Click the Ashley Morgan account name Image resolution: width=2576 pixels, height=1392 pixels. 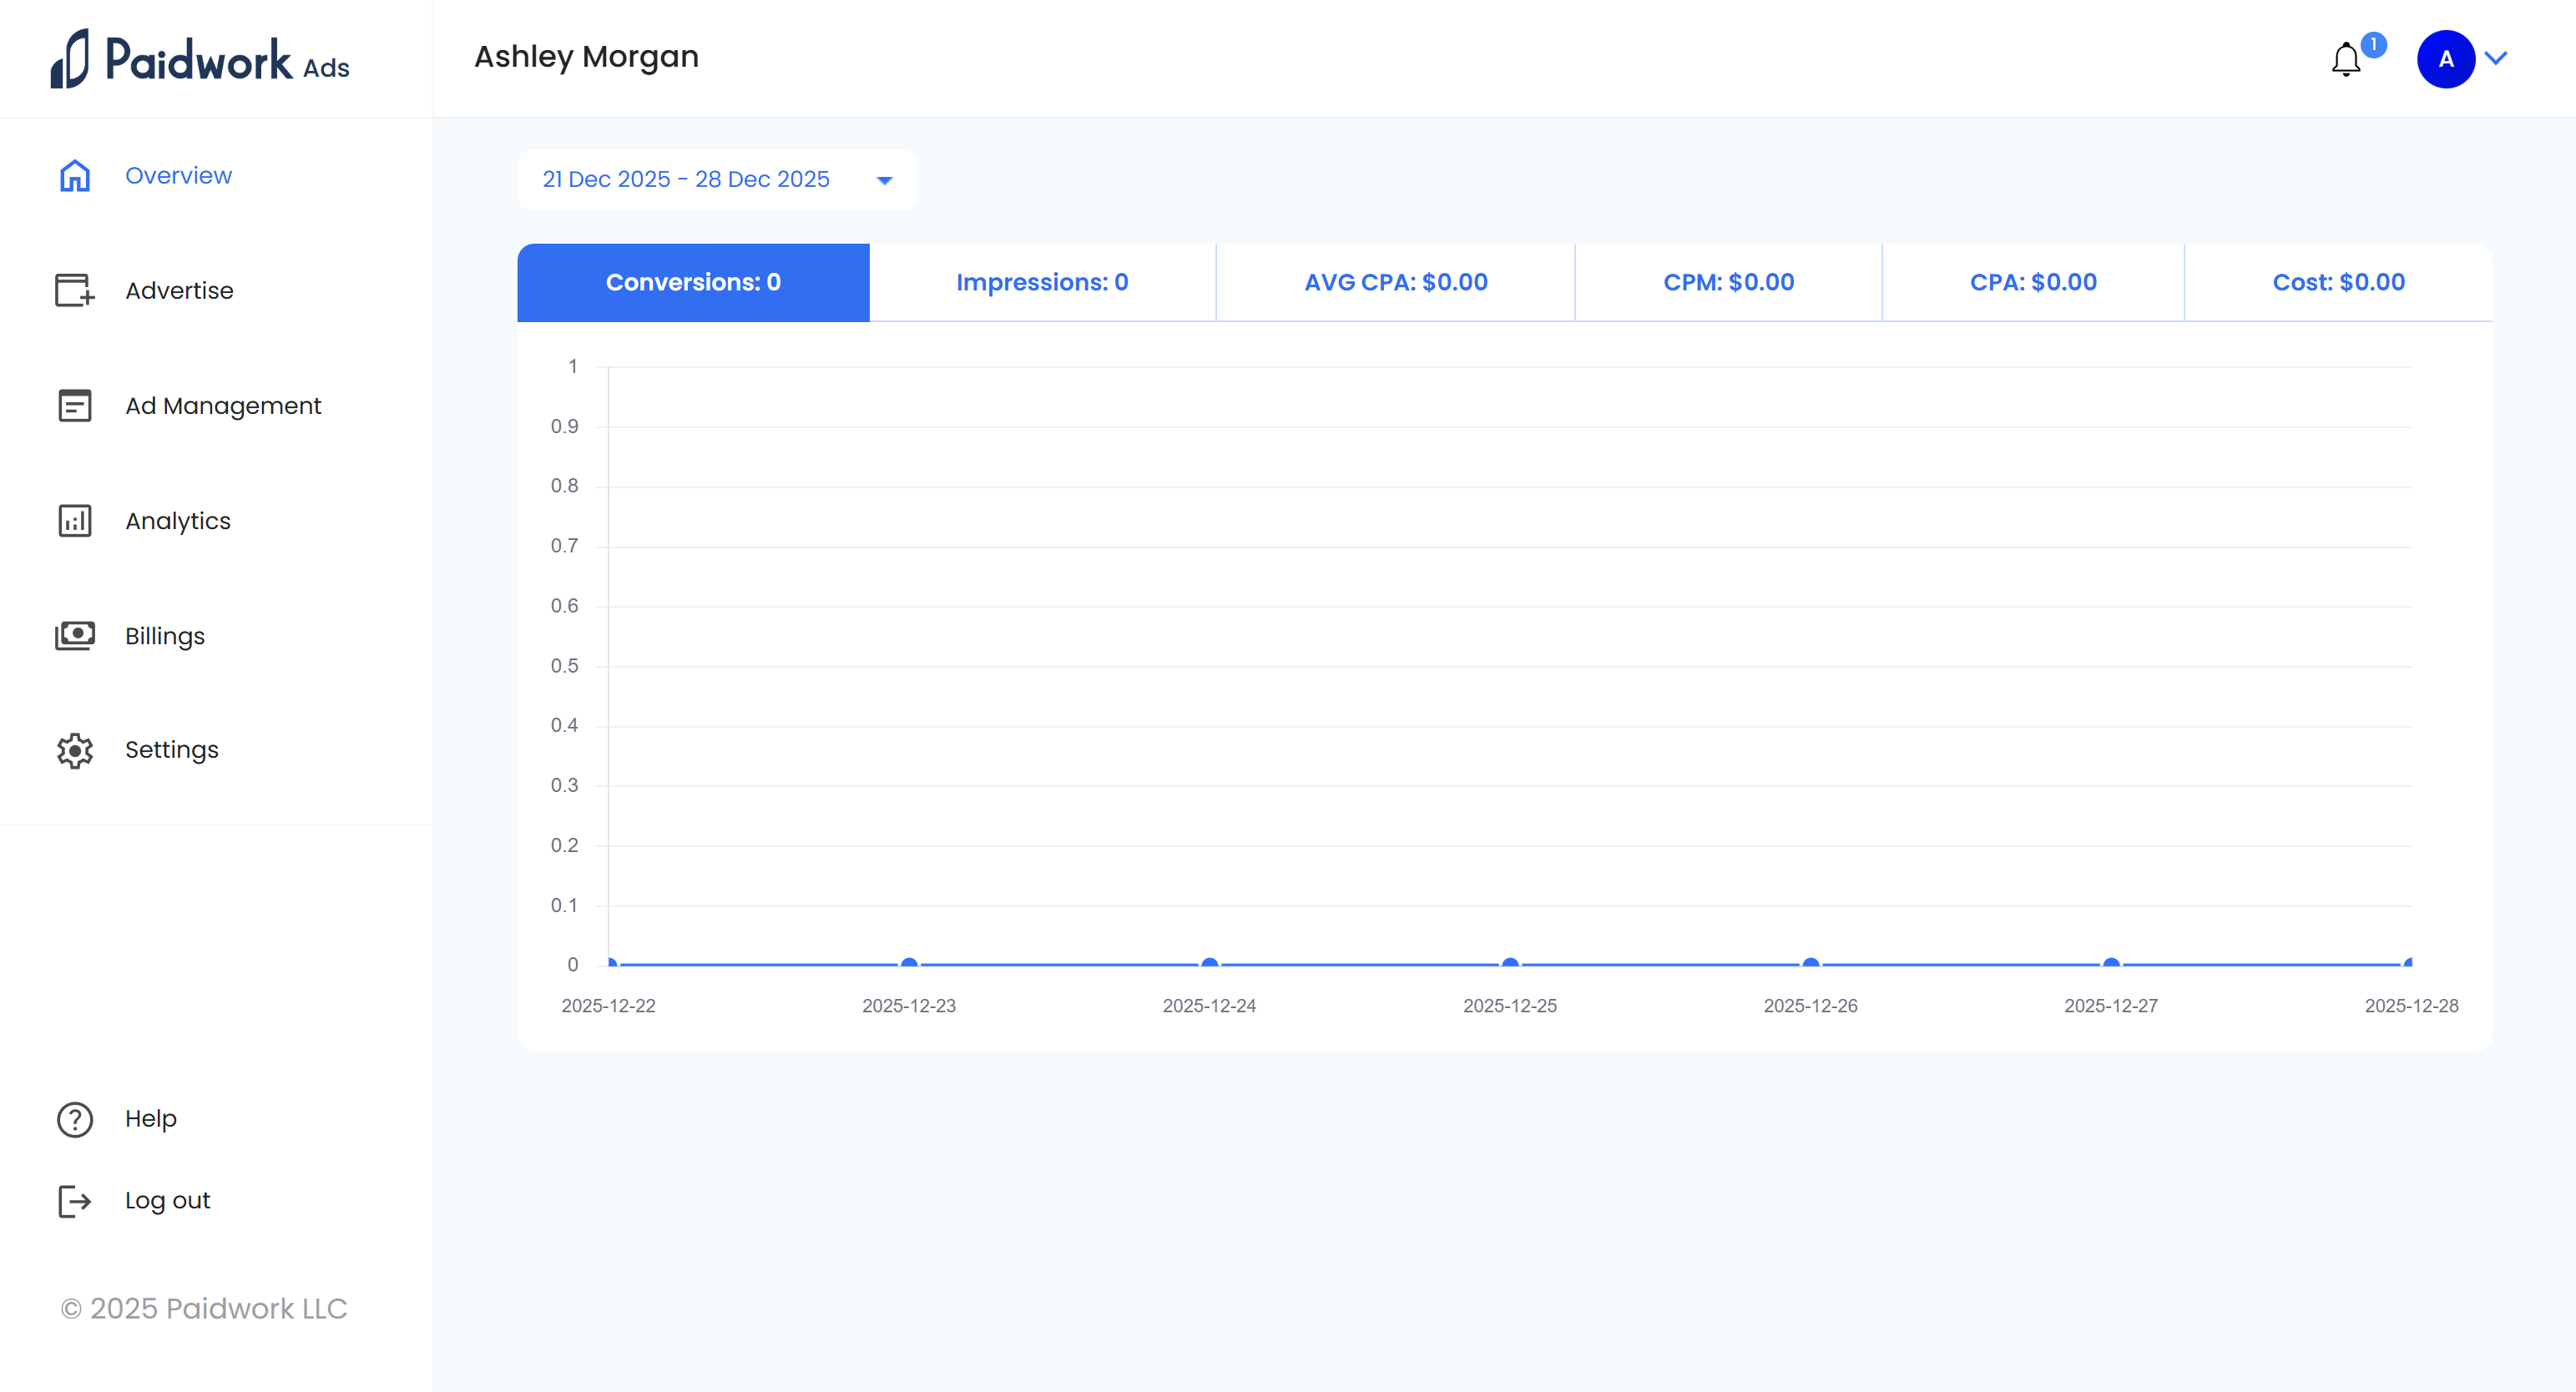585,57
